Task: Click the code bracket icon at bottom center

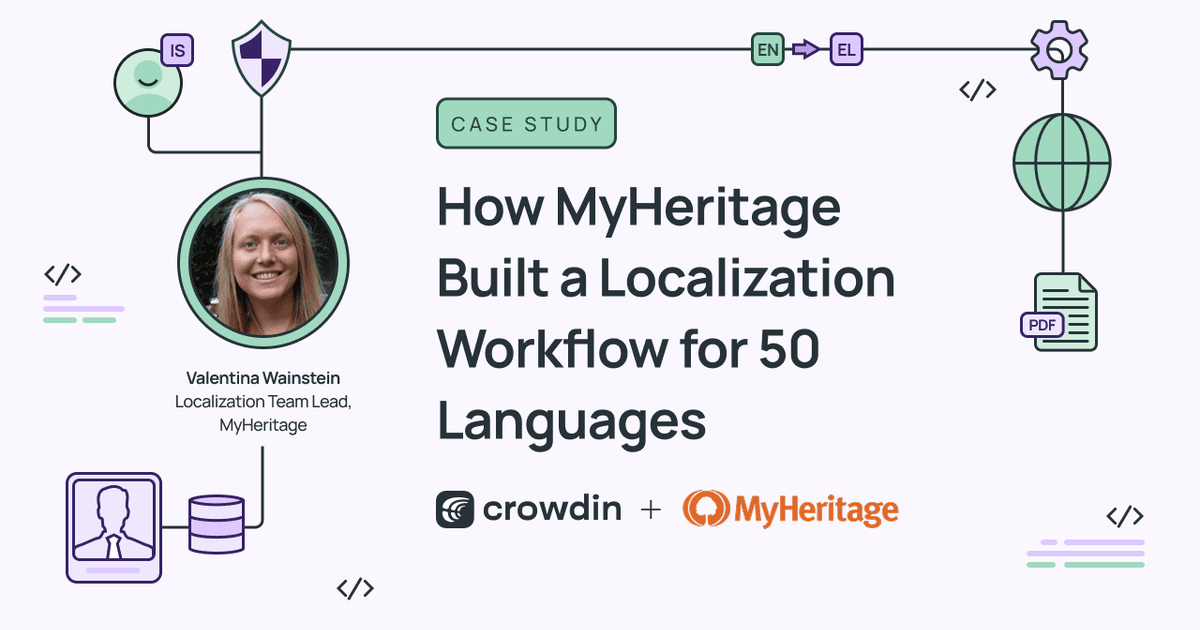Action: (x=355, y=588)
